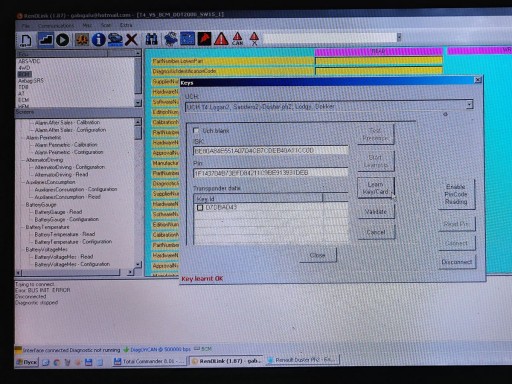512x384 pixels.
Task: Open the blue info icon
Action: pos(98,40)
